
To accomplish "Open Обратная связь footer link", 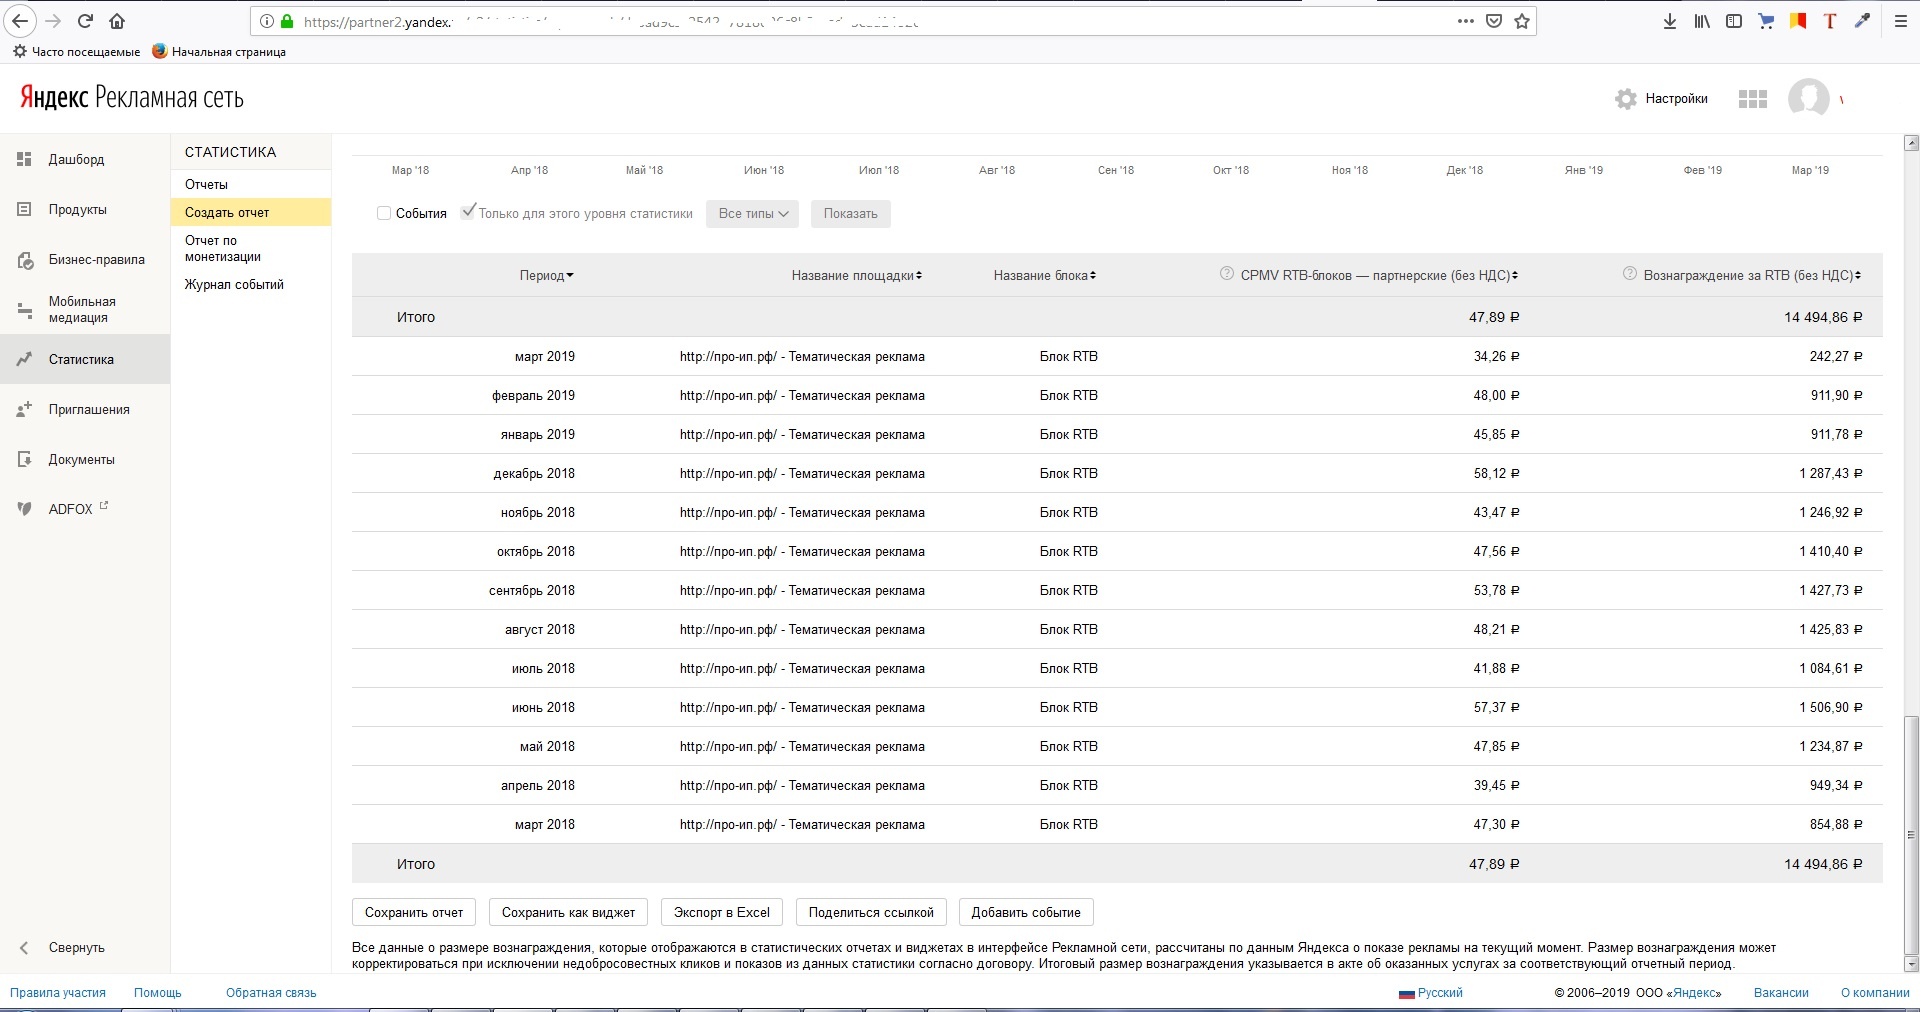I will 271,993.
